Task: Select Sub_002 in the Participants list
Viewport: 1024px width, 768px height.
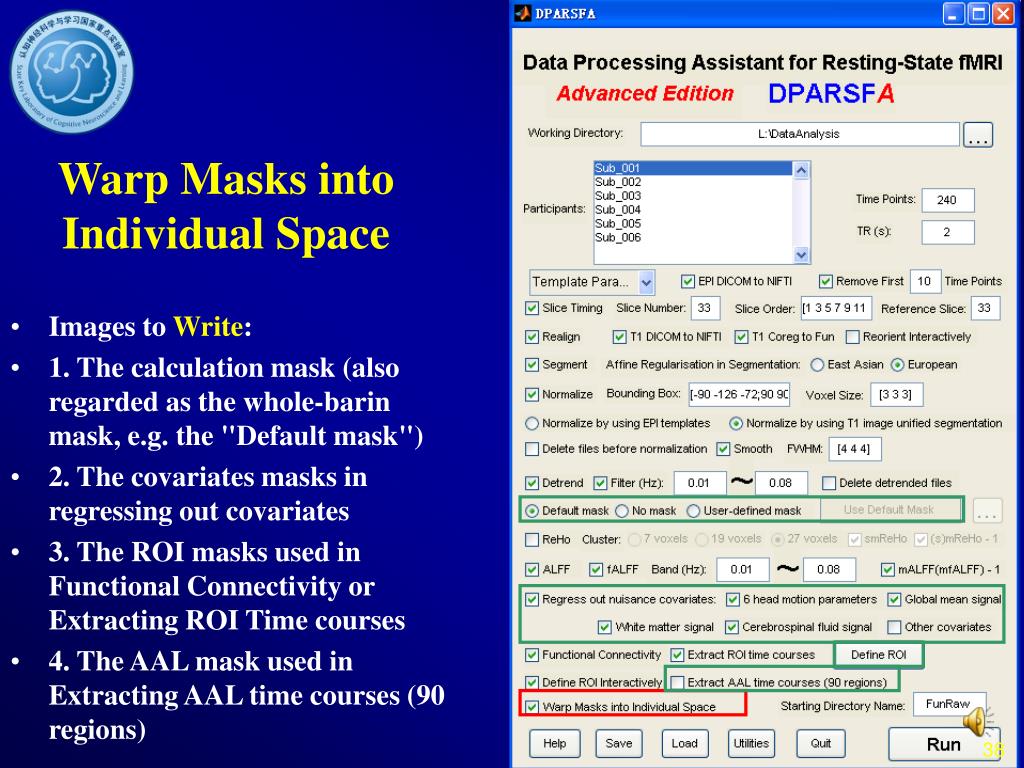Action: [x=693, y=182]
